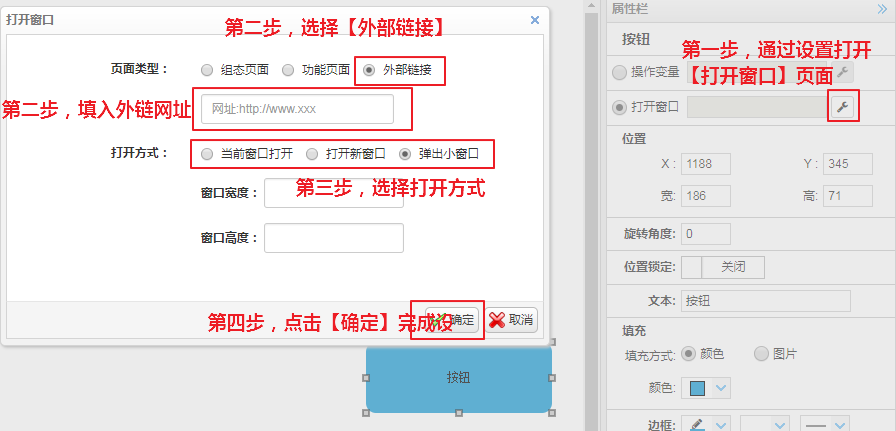Click the 宽 field showing 186
Viewport: 896px width, 431px height.
(706, 196)
